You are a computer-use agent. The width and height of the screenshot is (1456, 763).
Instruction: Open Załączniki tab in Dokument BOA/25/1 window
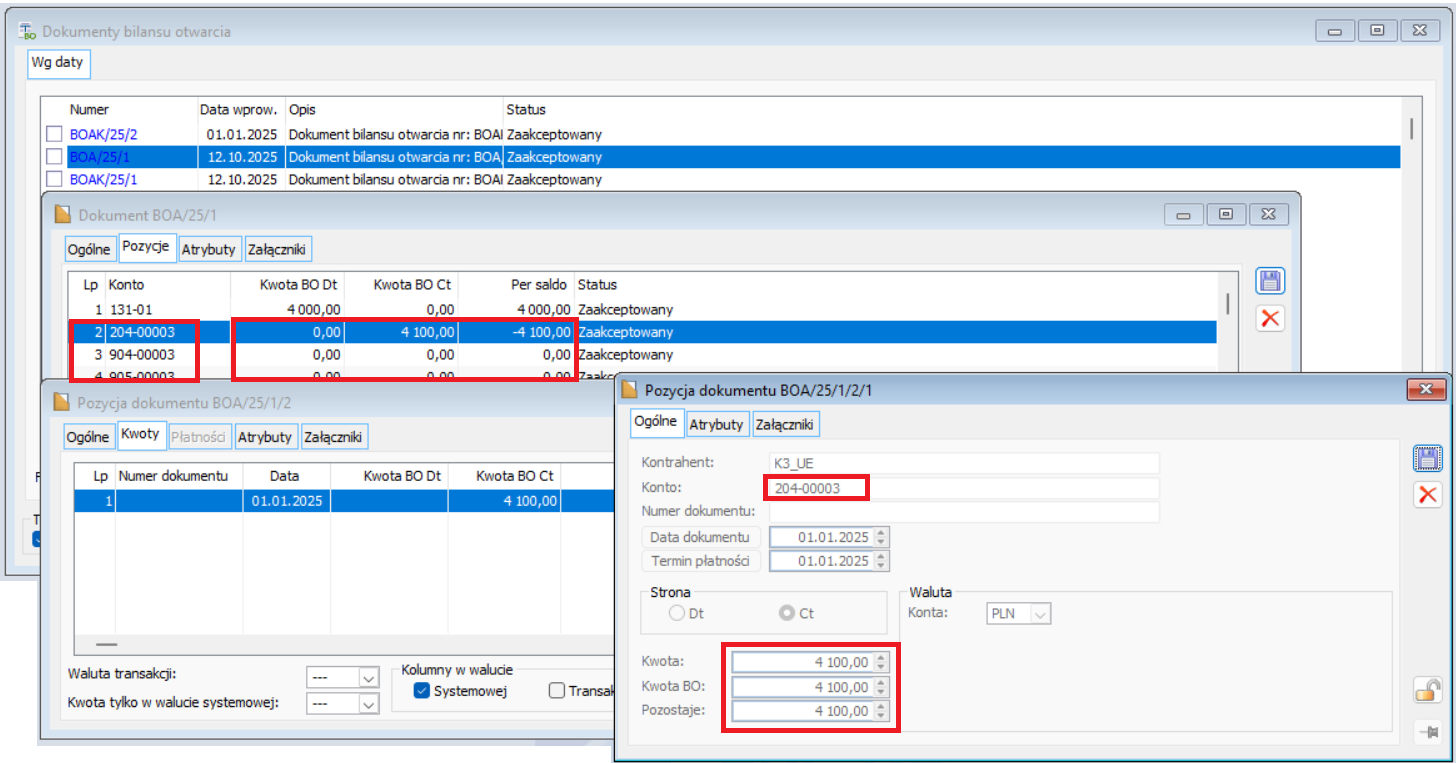(x=280, y=249)
